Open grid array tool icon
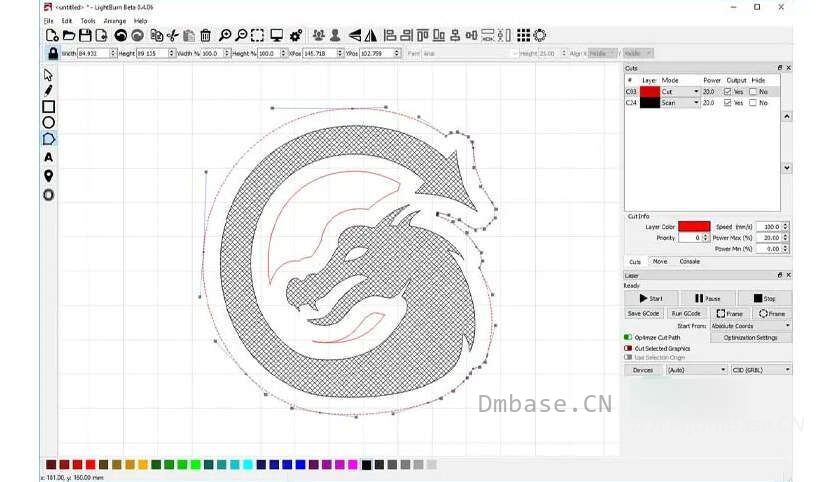Viewport: 833px width, 482px height. (523, 36)
